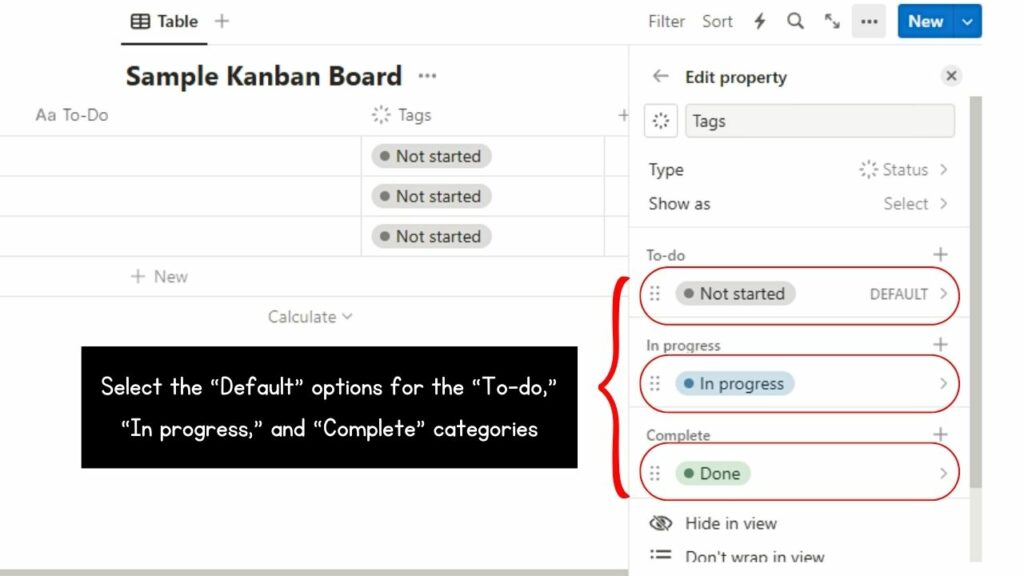
Task: Open the Calculate dropdown
Action: pyautogui.click(x=309, y=316)
